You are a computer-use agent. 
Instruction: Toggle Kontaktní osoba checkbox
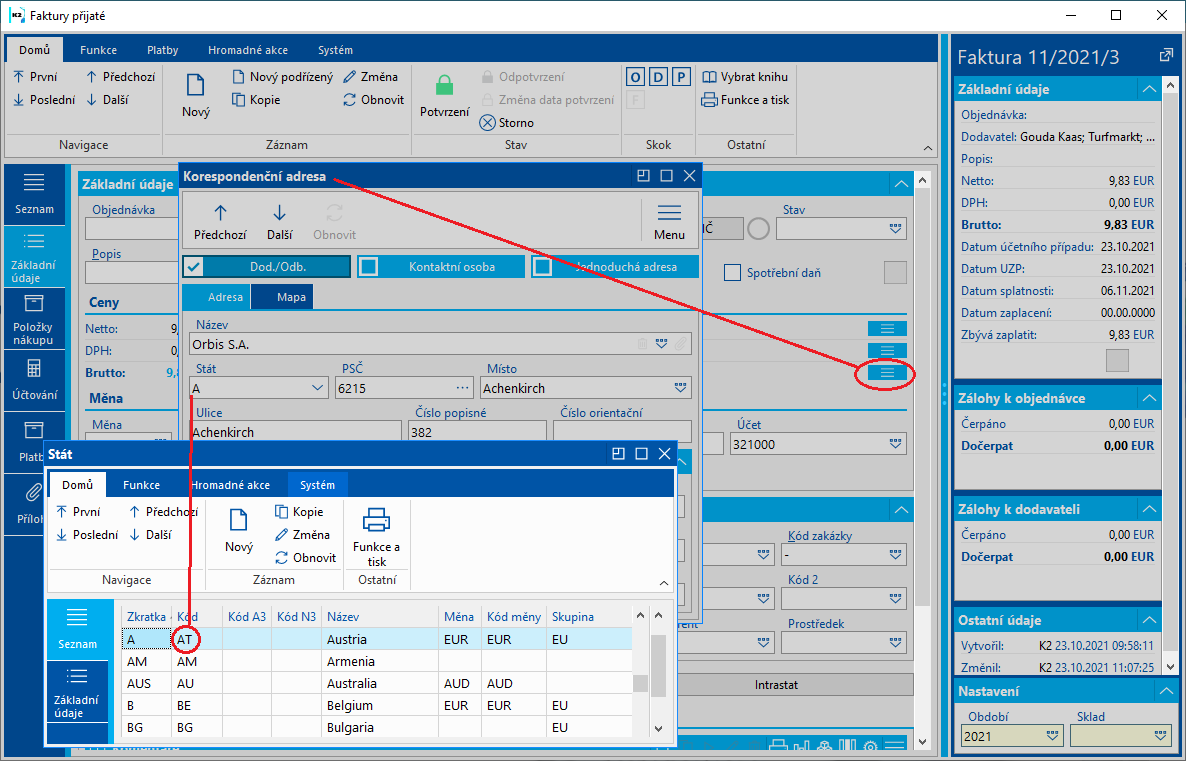click(368, 266)
